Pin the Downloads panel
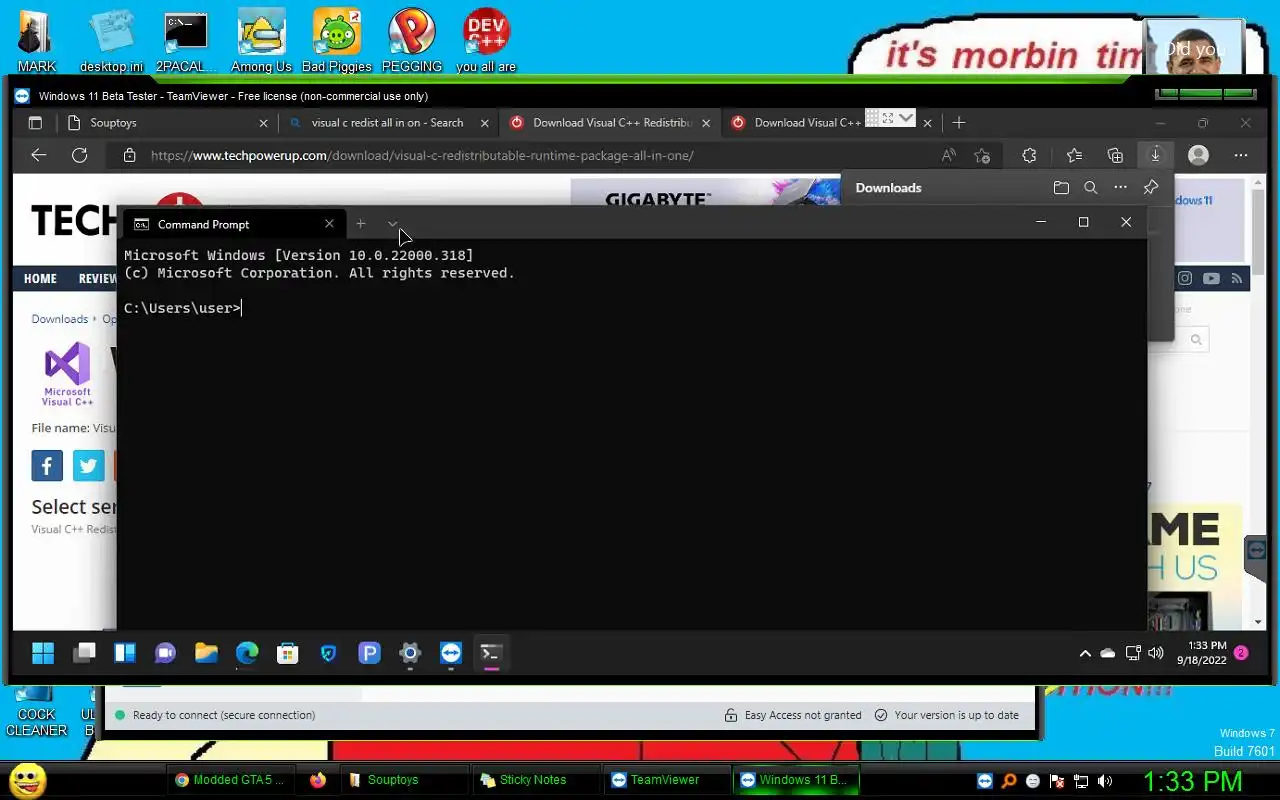Screen dimensions: 1280x800 coord(1151,188)
